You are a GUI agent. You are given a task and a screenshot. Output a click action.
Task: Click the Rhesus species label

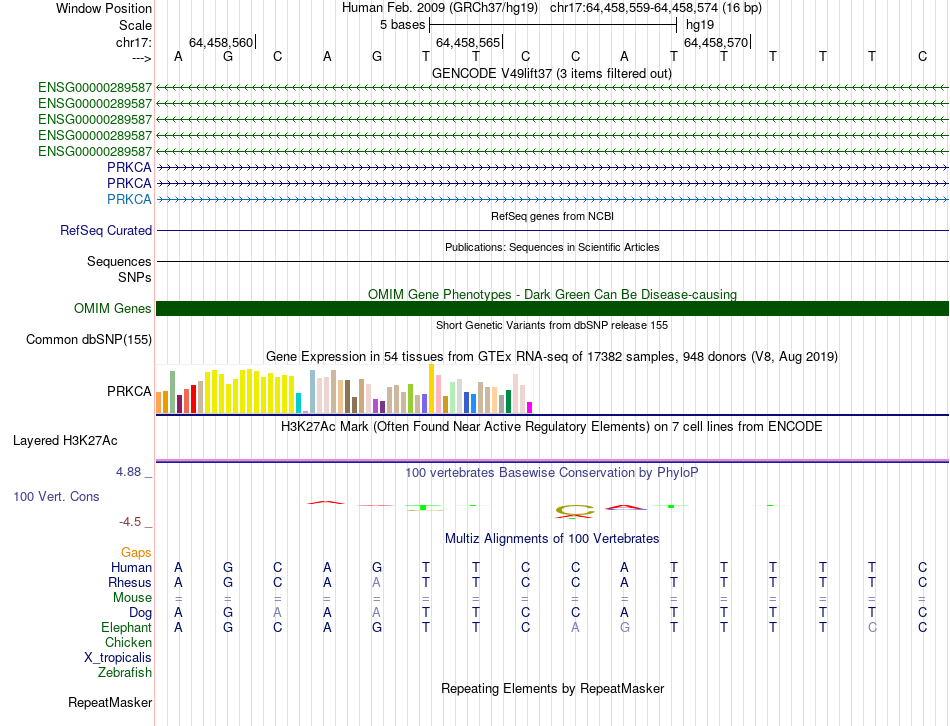(130, 582)
